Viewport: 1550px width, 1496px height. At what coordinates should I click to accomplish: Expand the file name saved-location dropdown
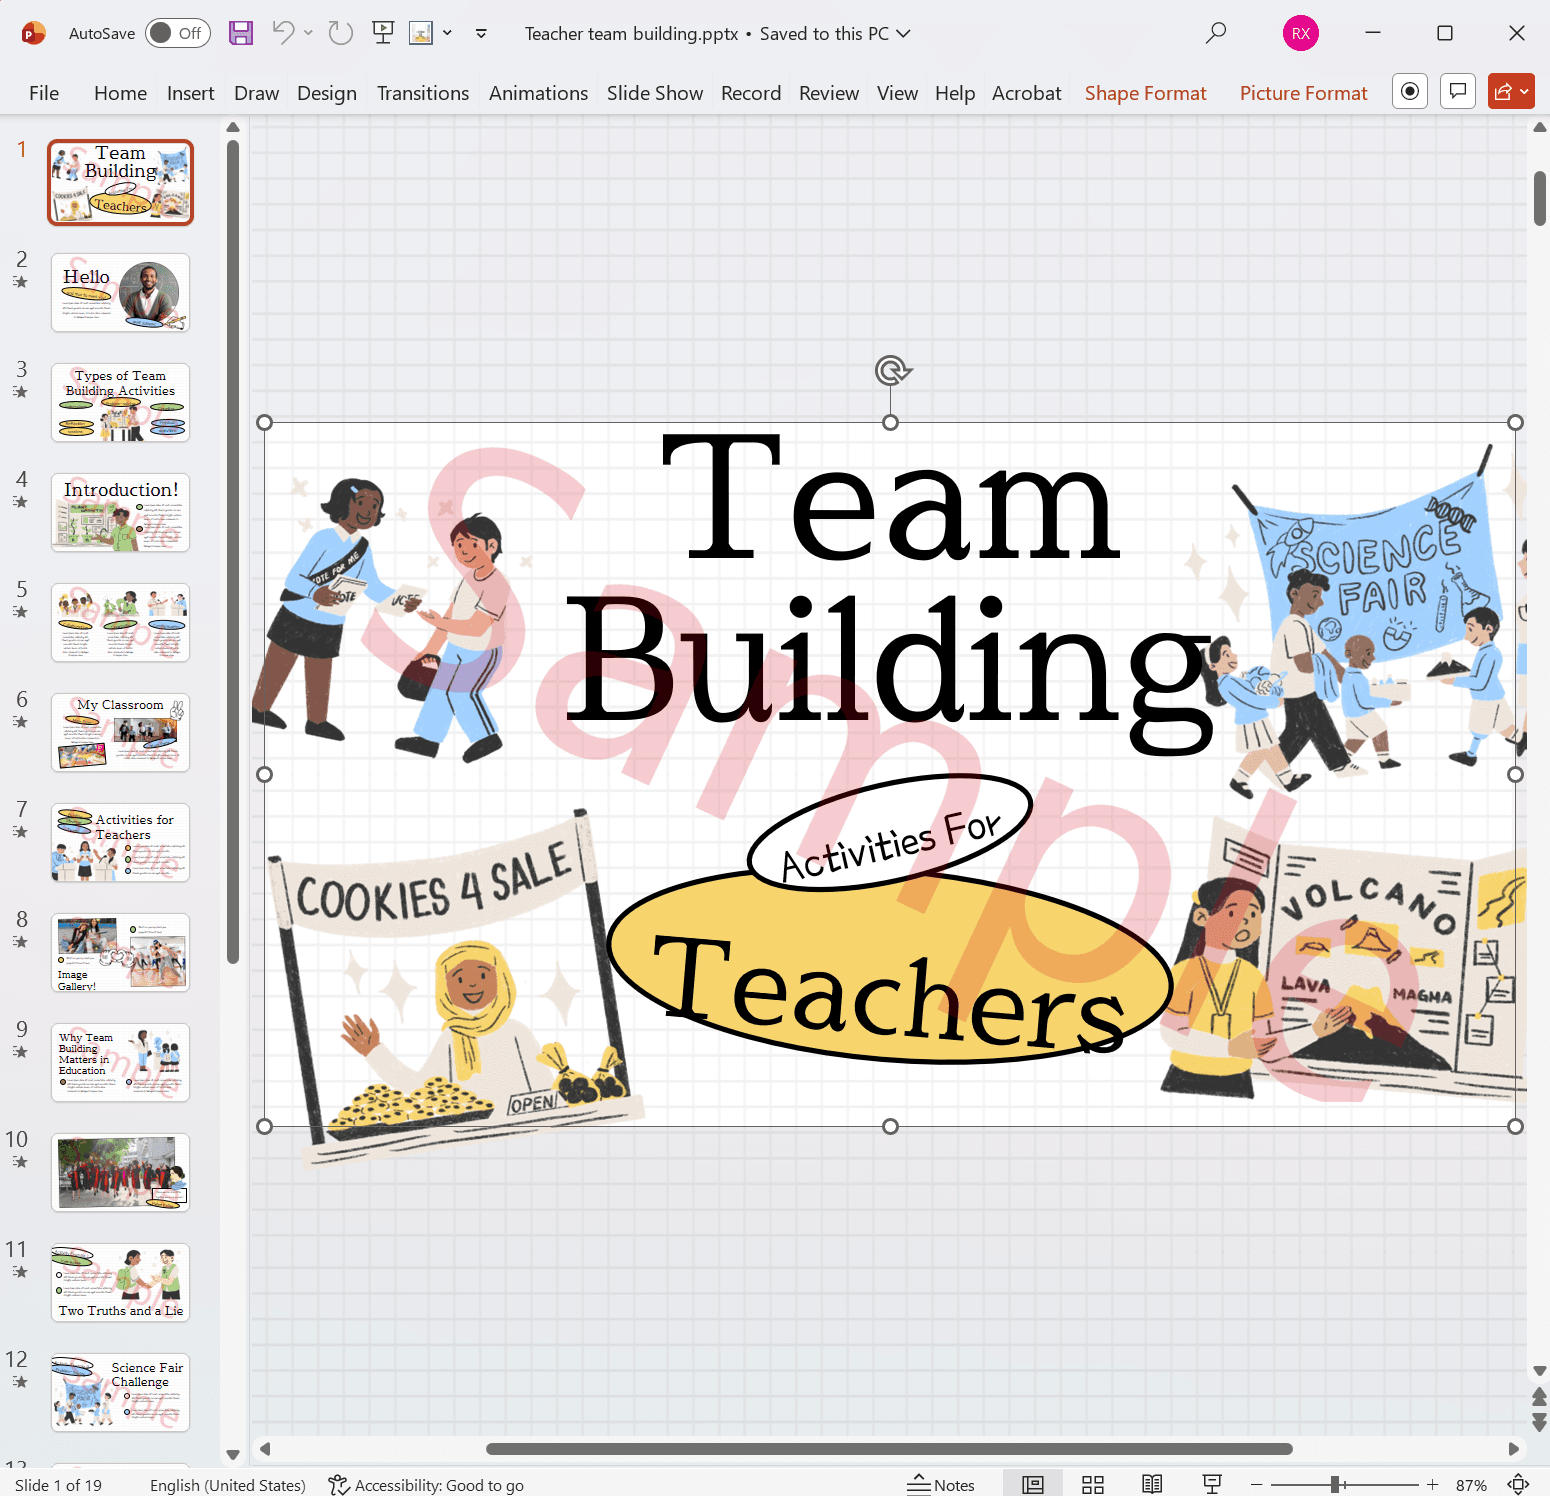tap(903, 33)
